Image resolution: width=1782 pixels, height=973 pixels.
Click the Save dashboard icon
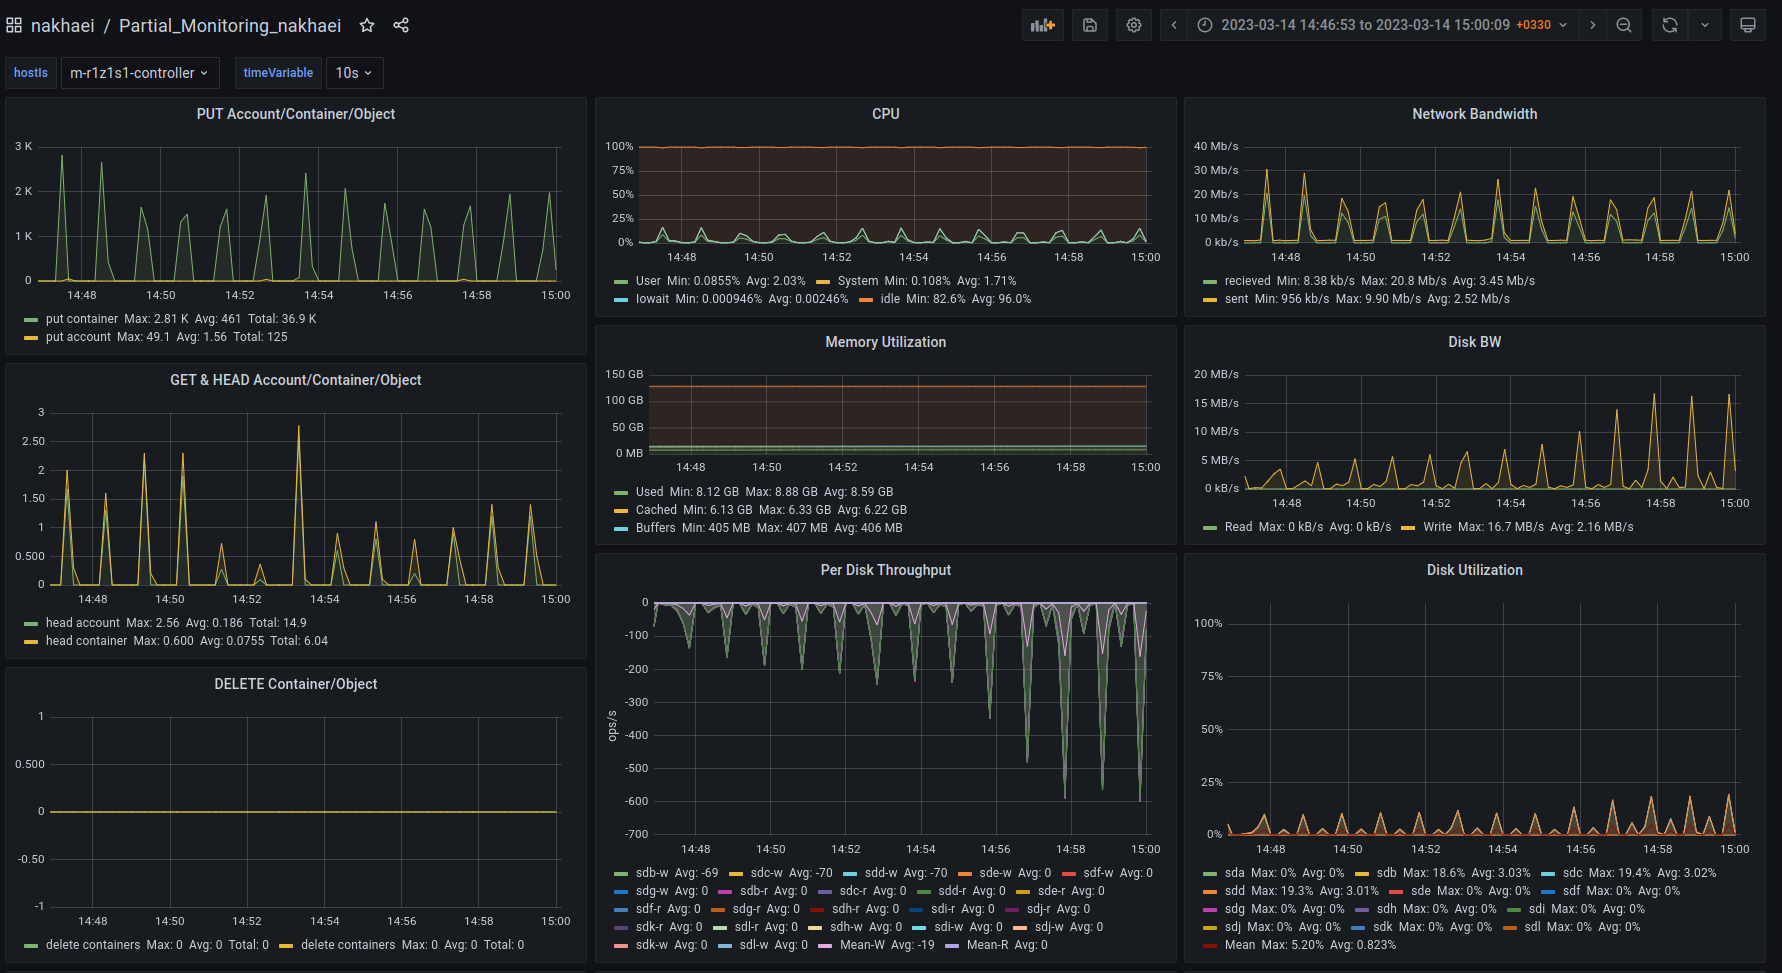tap(1090, 25)
